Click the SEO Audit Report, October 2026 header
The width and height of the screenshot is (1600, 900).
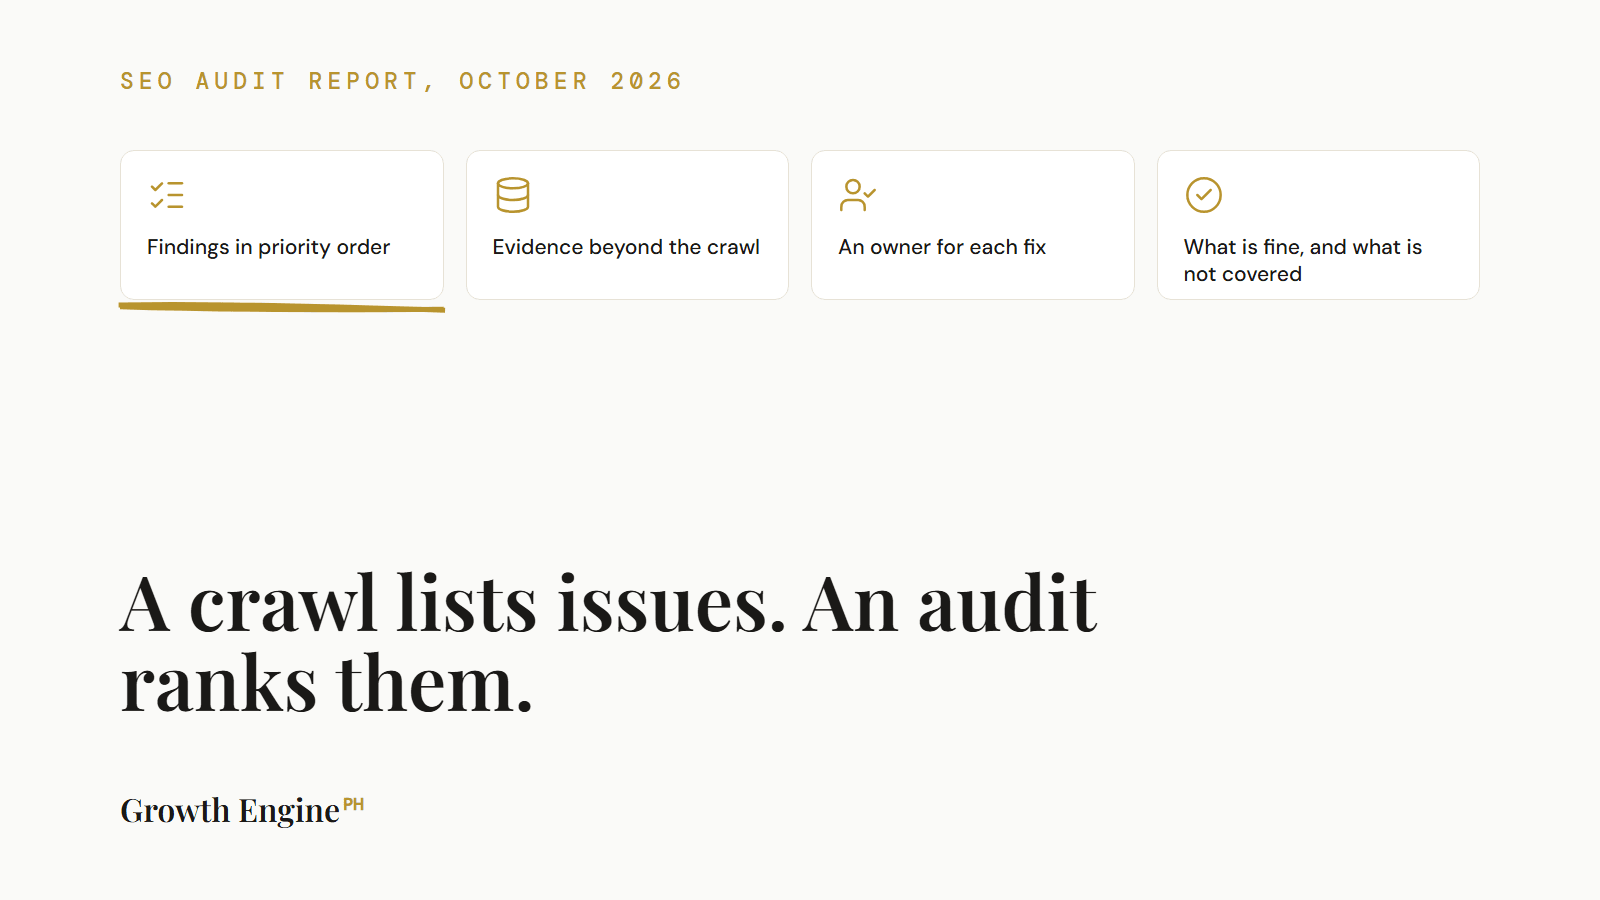point(401,81)
